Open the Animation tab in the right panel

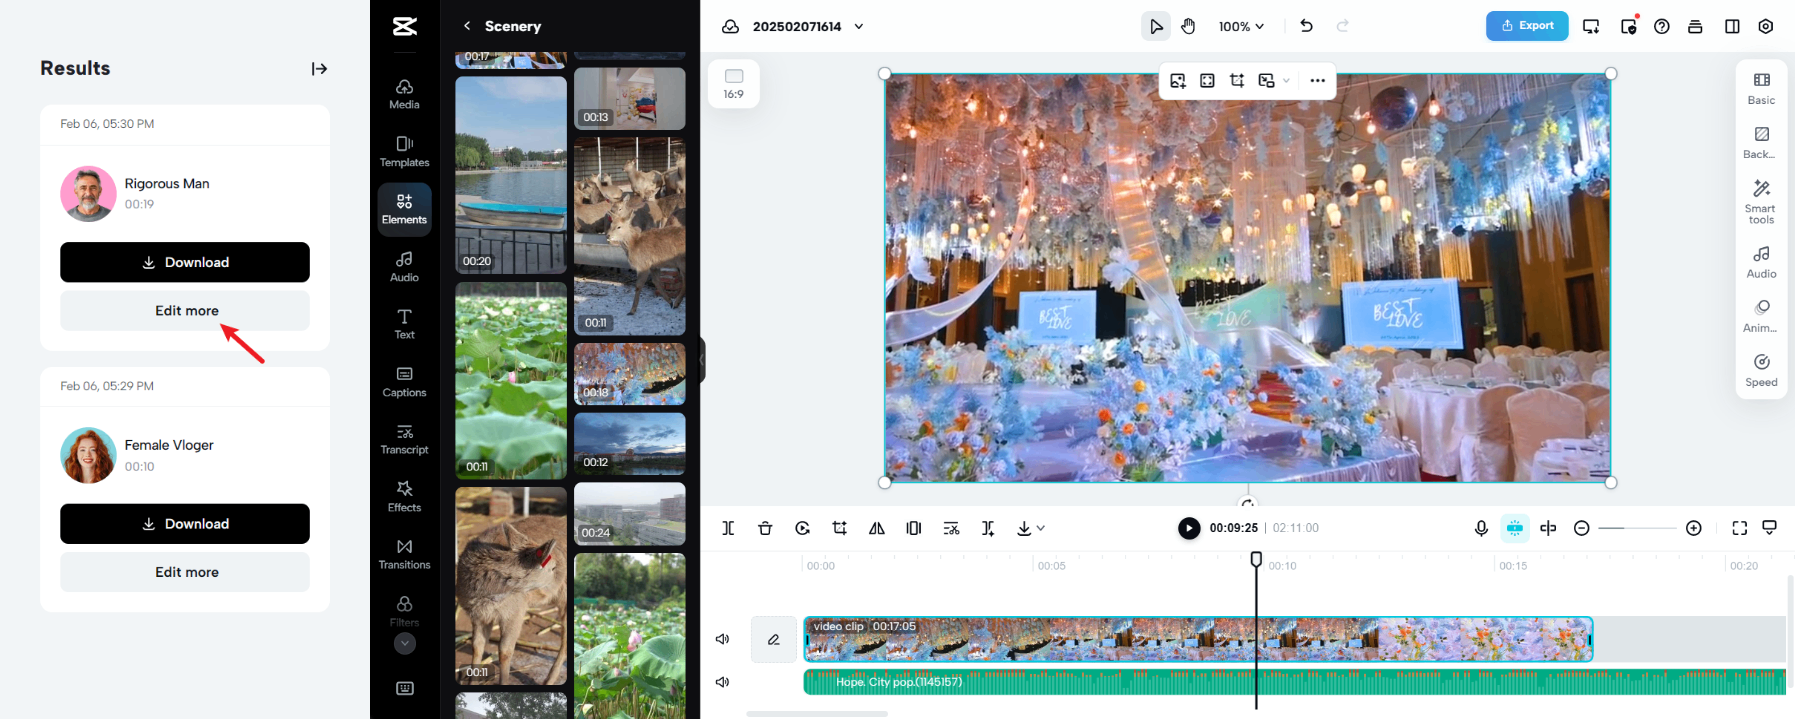1761,316
